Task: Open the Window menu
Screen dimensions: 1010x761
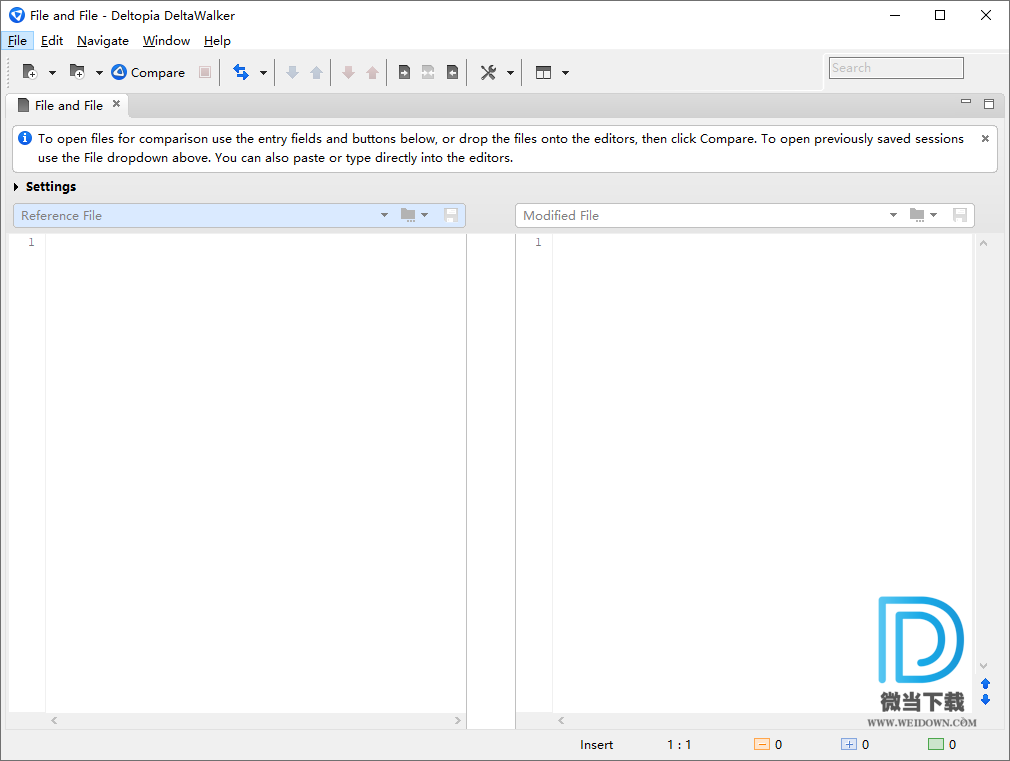Action: (x=166, y=41)
